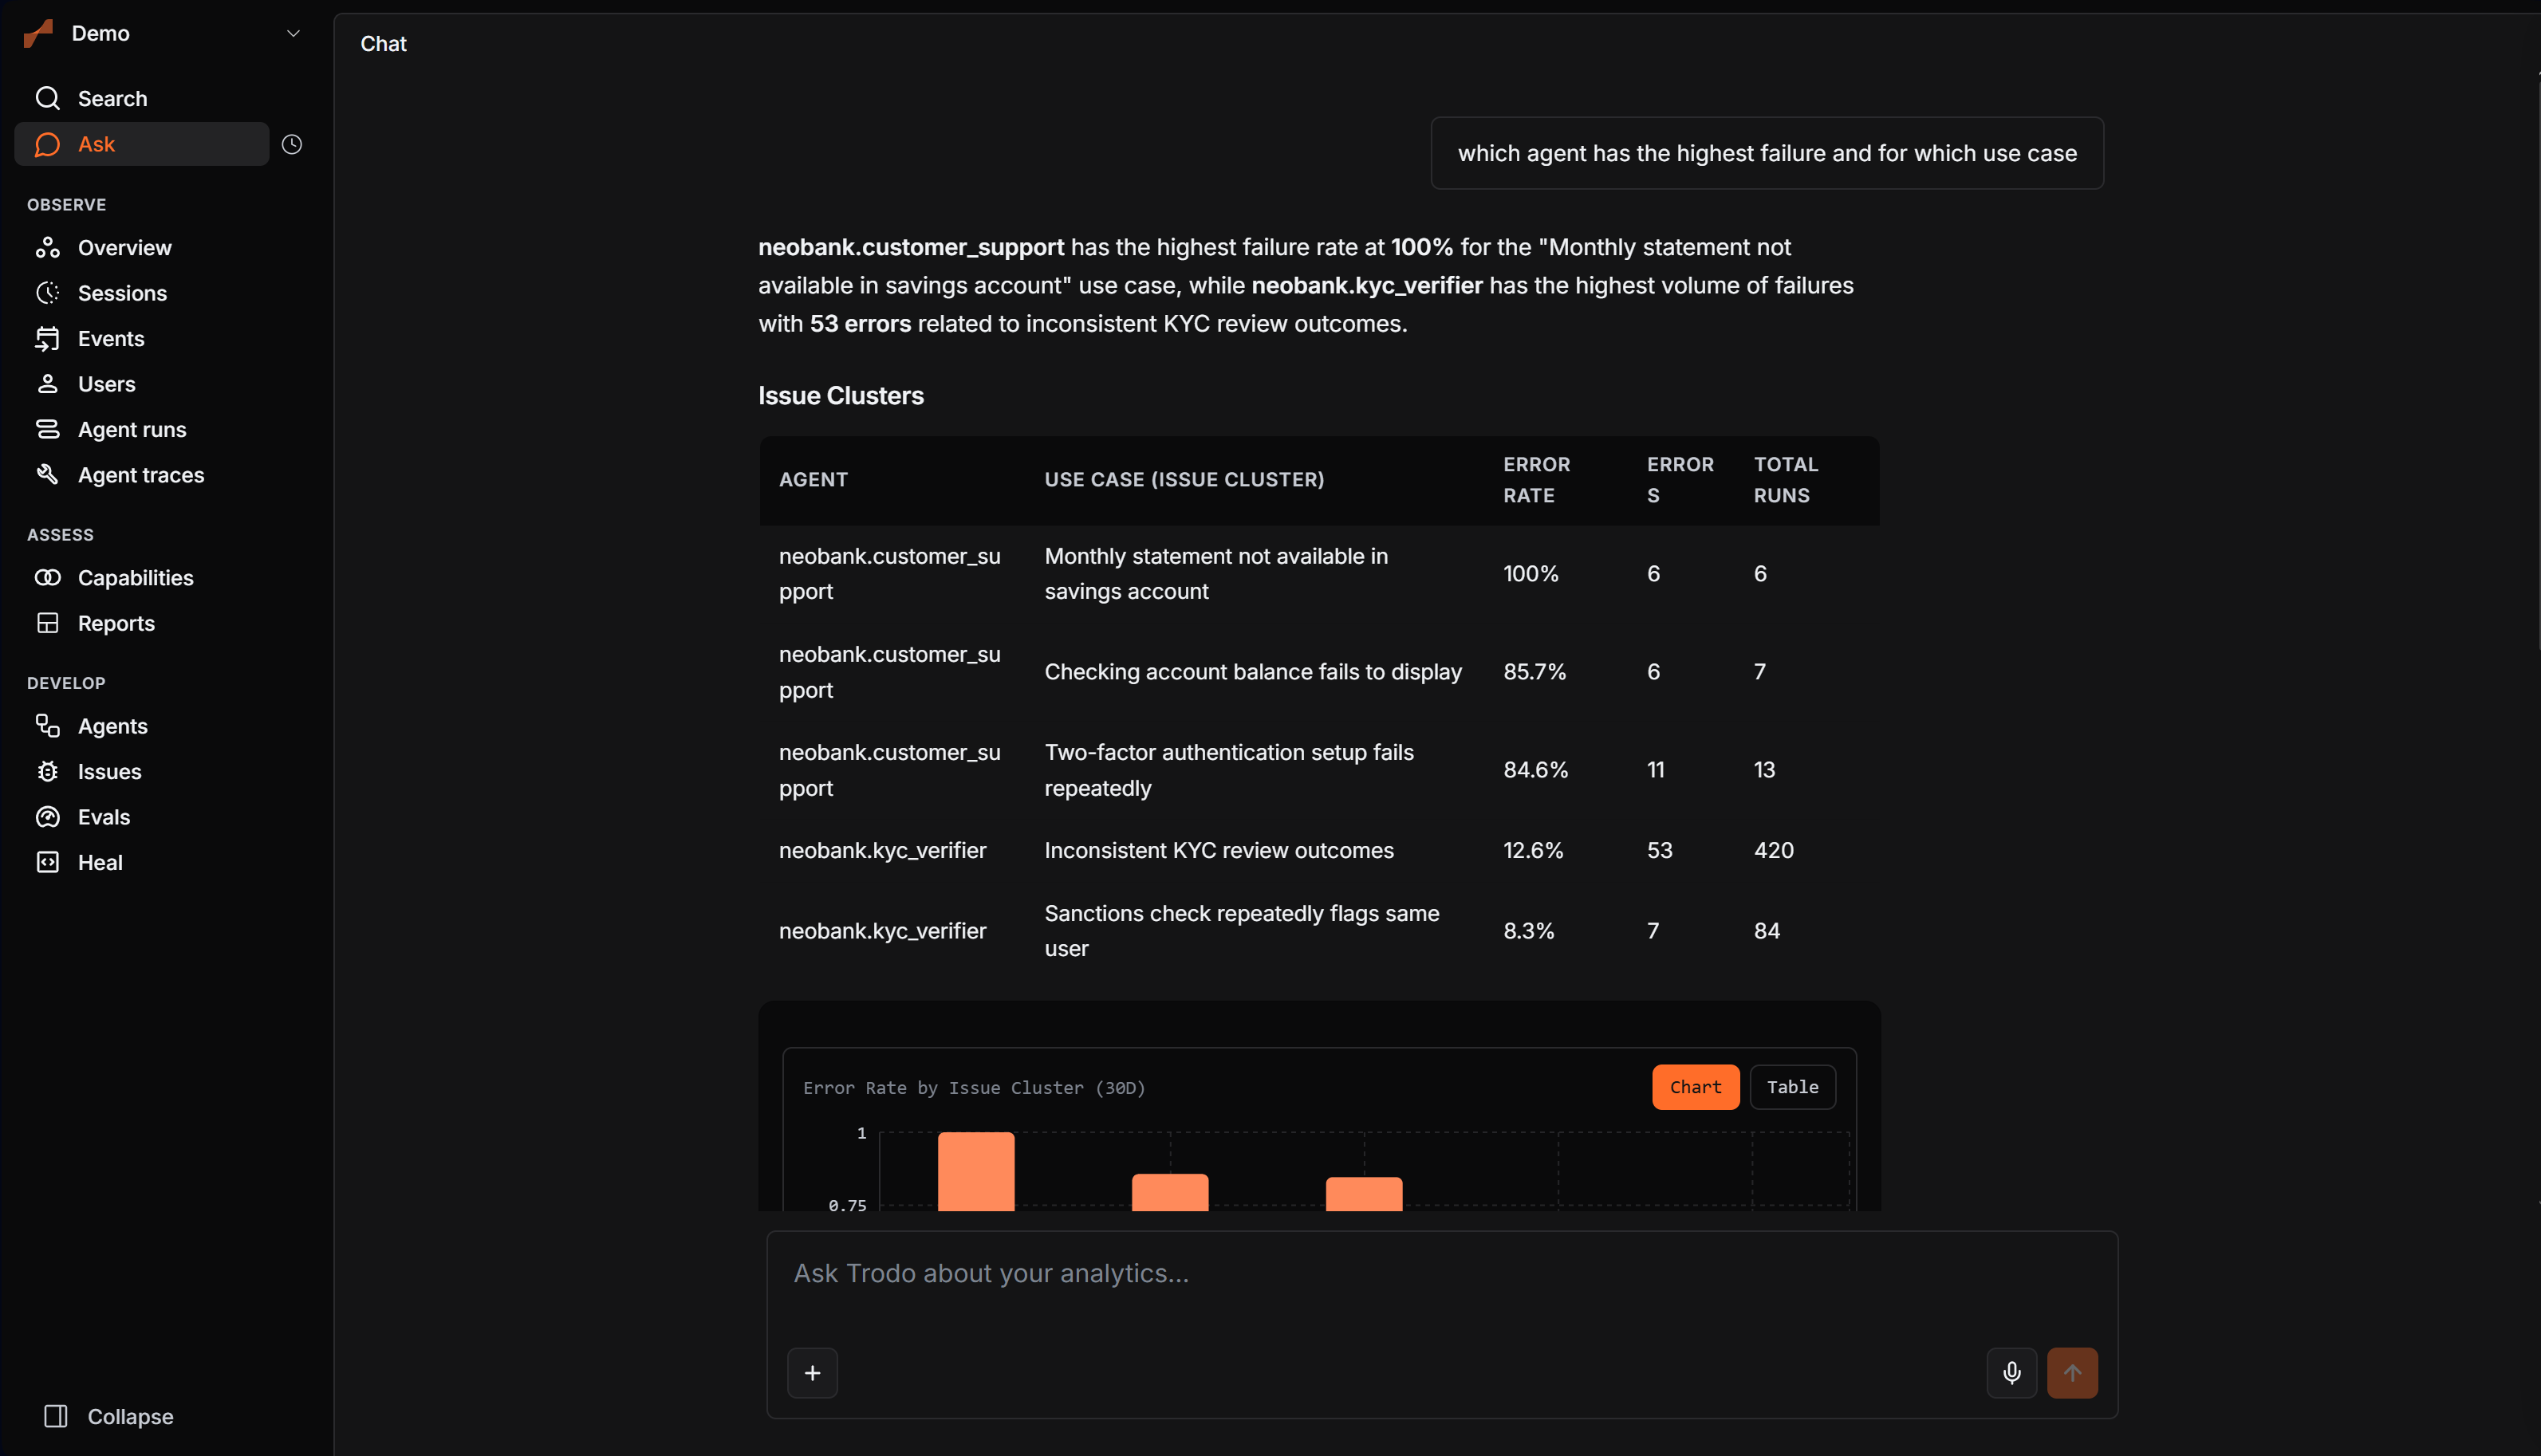Click "Checking account balance fails to display"
The image size is (2541, 1456).
coord(1253,672)
